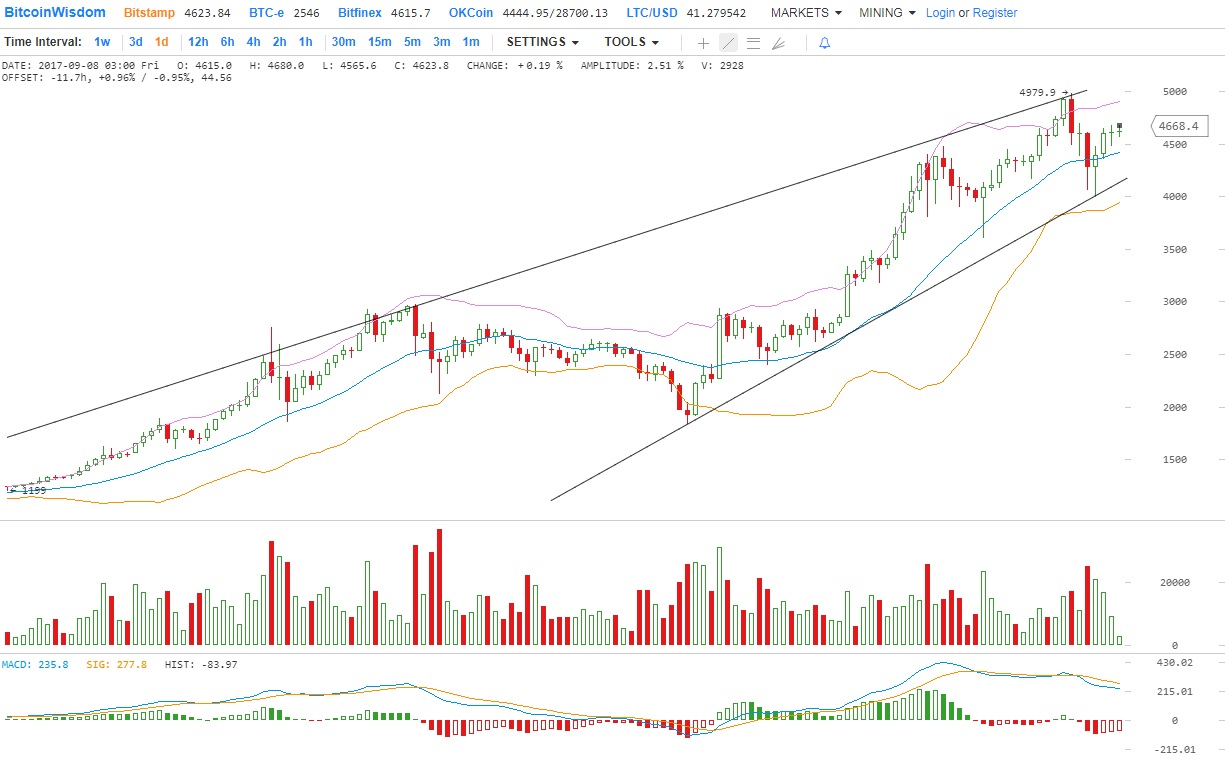Select the crosshair cursor tool

coord(703,43)
